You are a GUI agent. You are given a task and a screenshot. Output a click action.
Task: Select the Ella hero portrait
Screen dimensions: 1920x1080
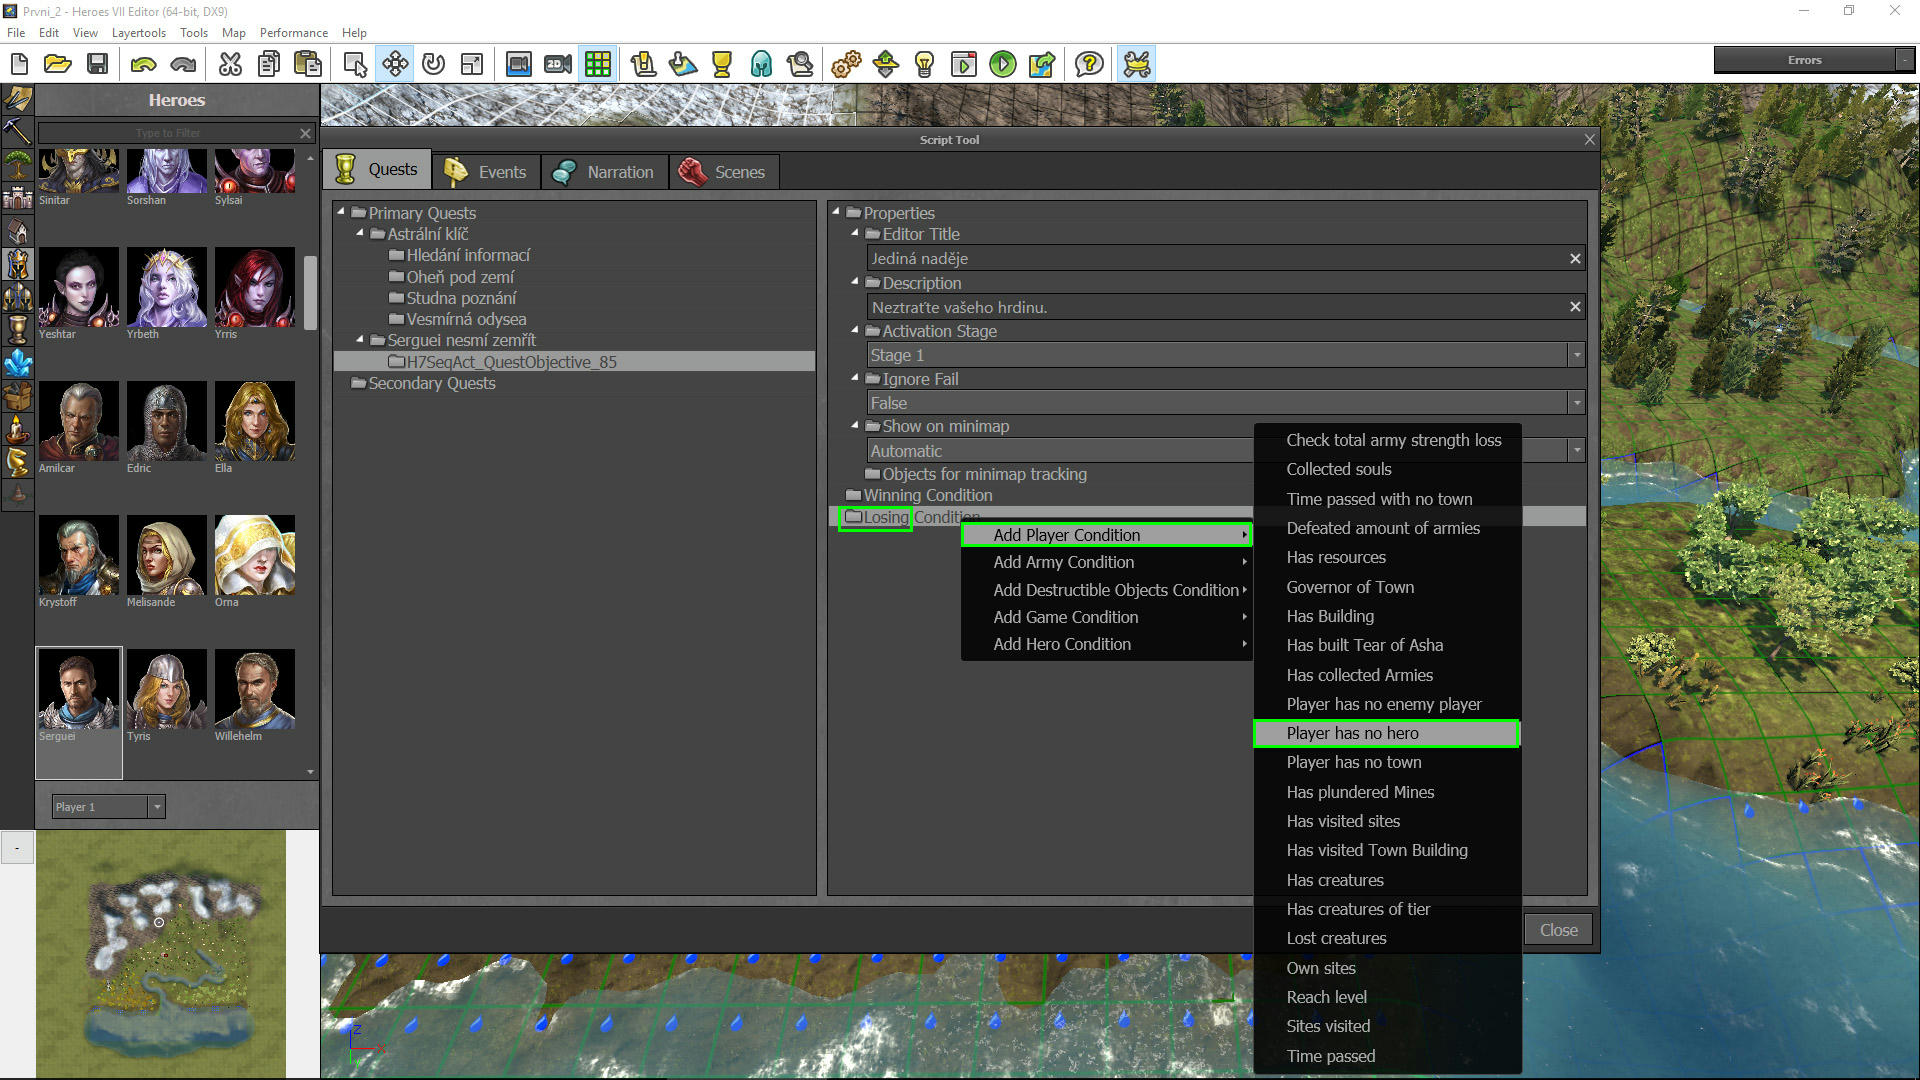[254, 421]
